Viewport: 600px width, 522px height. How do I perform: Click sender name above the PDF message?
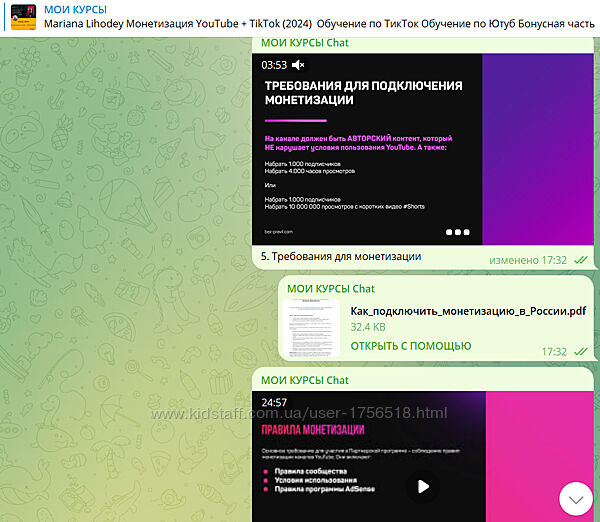pyautogui.click(x=330, y=289)
